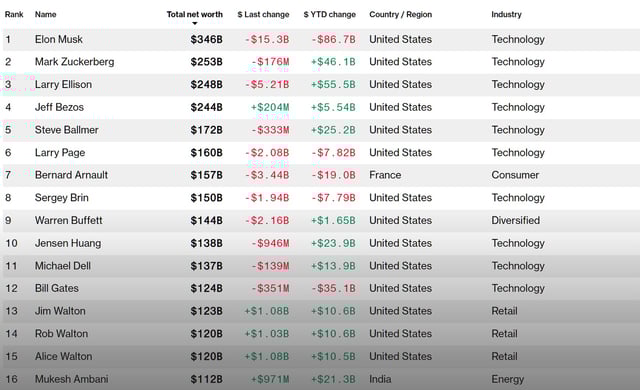Open Bill Gates profile link
The width and height of the screenshot is (640, 390).
(57, 288)
